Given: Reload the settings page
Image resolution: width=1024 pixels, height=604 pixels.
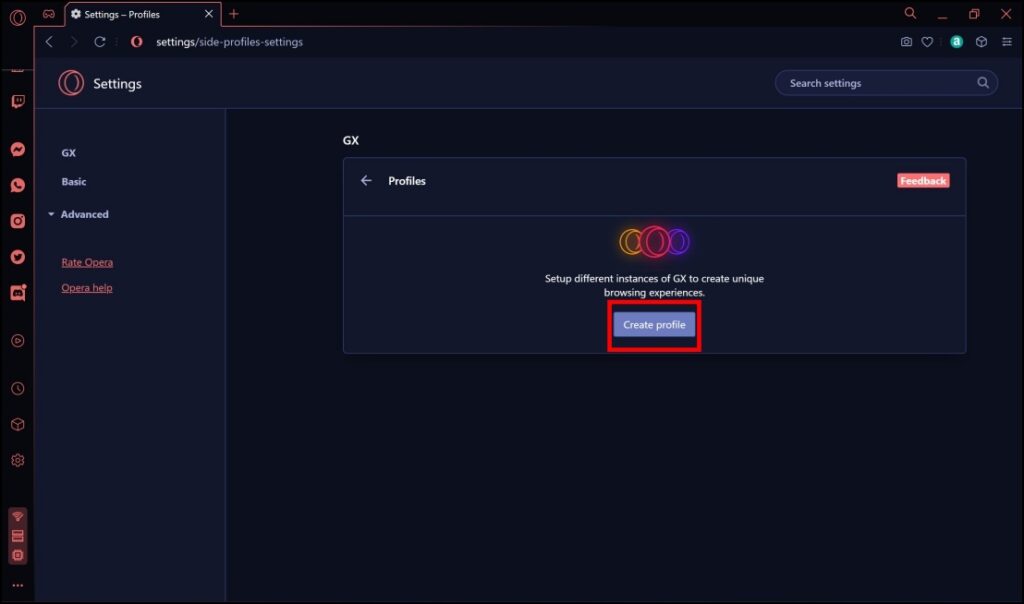Looking at the screenshot, I should click(99, 42).
